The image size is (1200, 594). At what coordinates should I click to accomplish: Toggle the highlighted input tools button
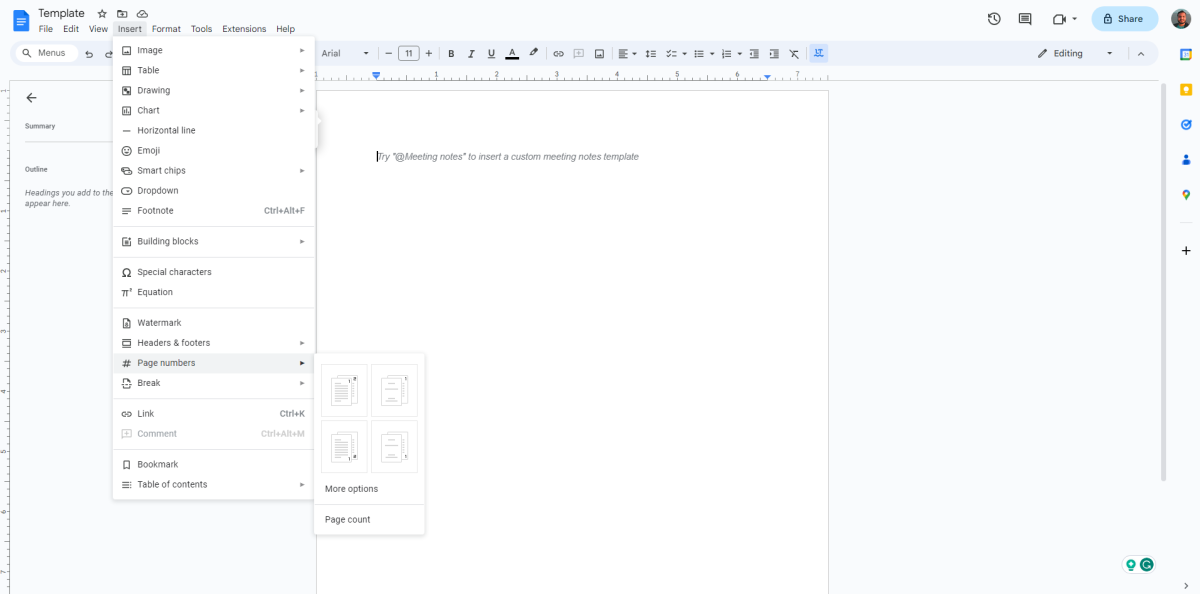click(x=819, y=53)
